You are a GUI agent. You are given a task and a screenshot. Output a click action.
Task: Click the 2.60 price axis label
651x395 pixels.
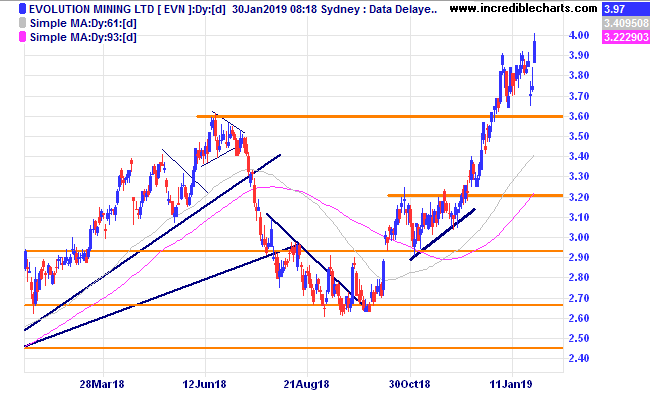(579, 318)
